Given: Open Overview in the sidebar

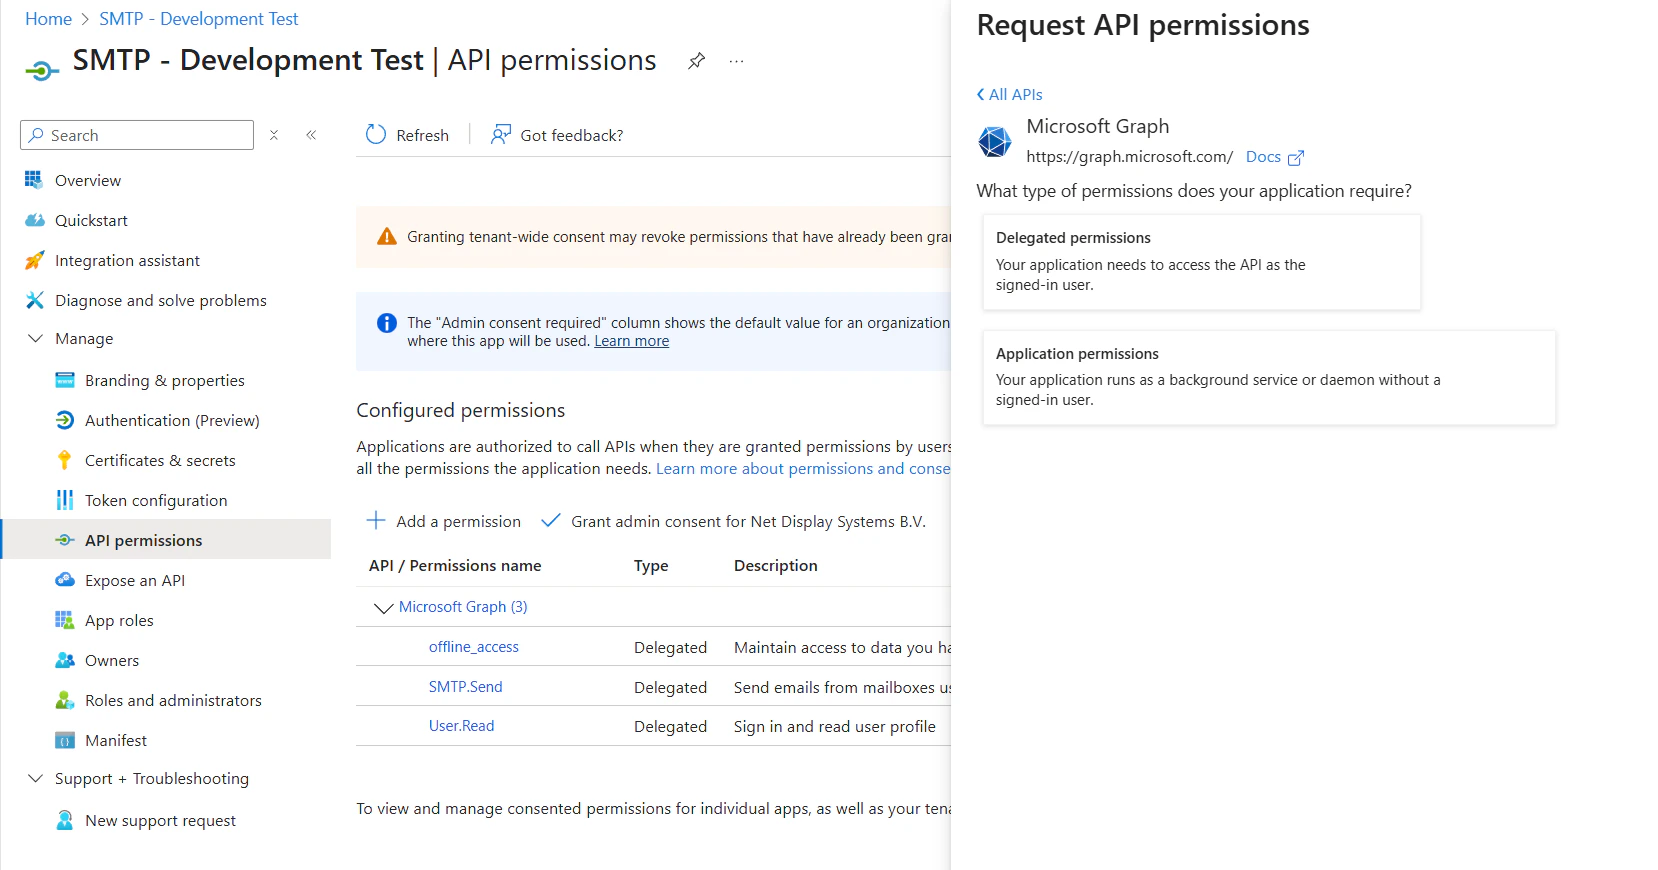Looking at the screenshot, I should coord(88,180).
